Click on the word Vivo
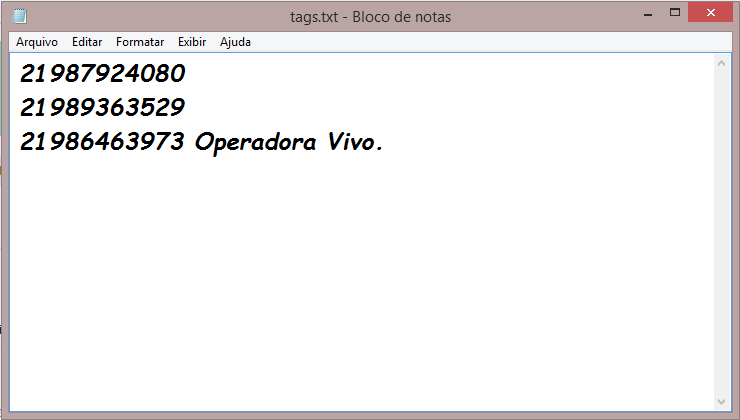The height and width of the screenshot is (420, 740). click(x=354, y=142)
